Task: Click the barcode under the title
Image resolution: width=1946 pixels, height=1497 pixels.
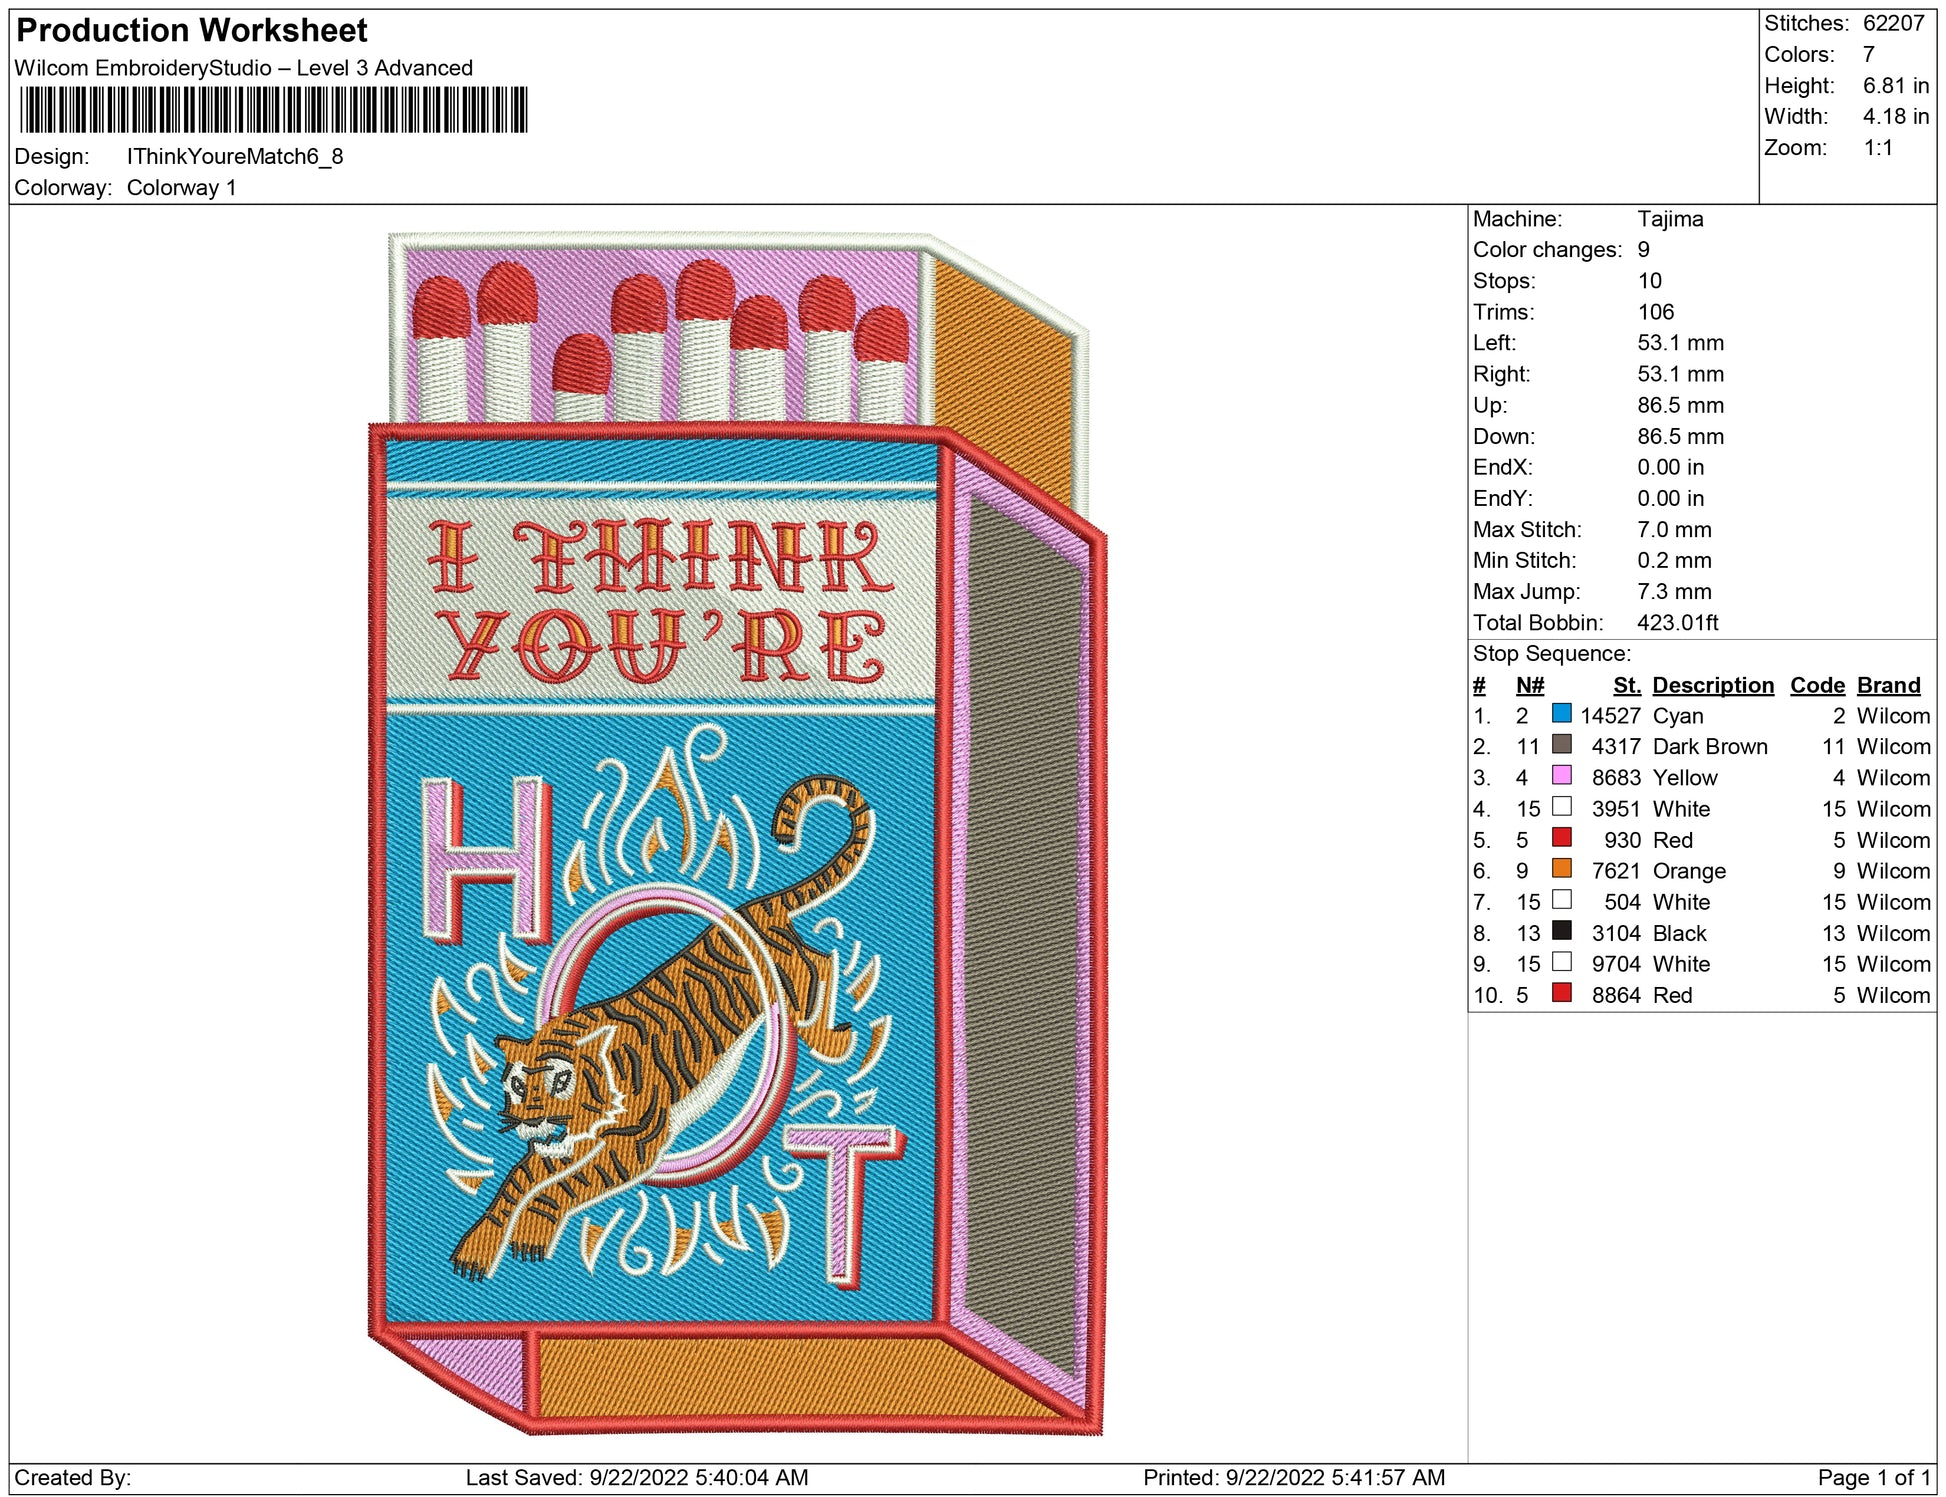Action: pos(273,110)
